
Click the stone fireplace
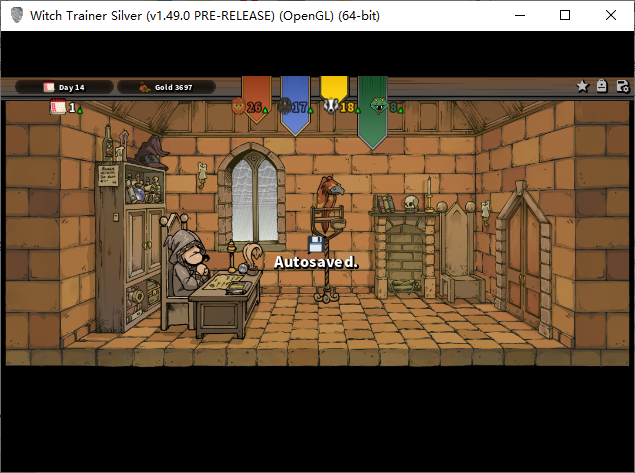point(403,255)
